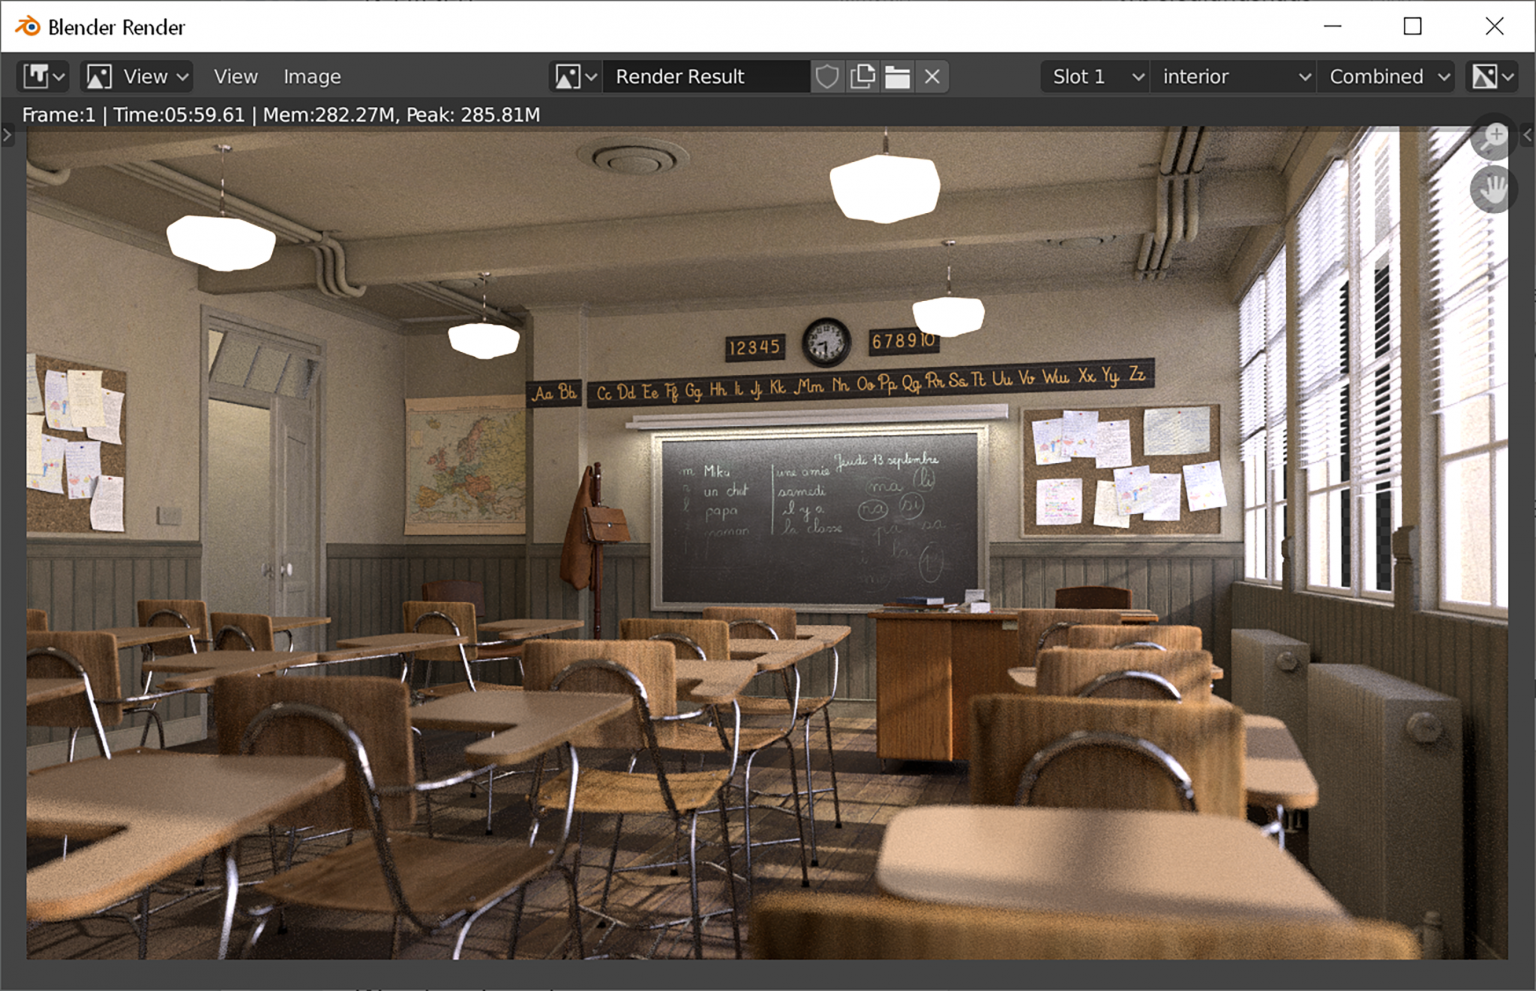This screenshot has width=1536, height=991.
Task: Click the zoom magnifier gizmo
Action: [x=1493, y=140]
